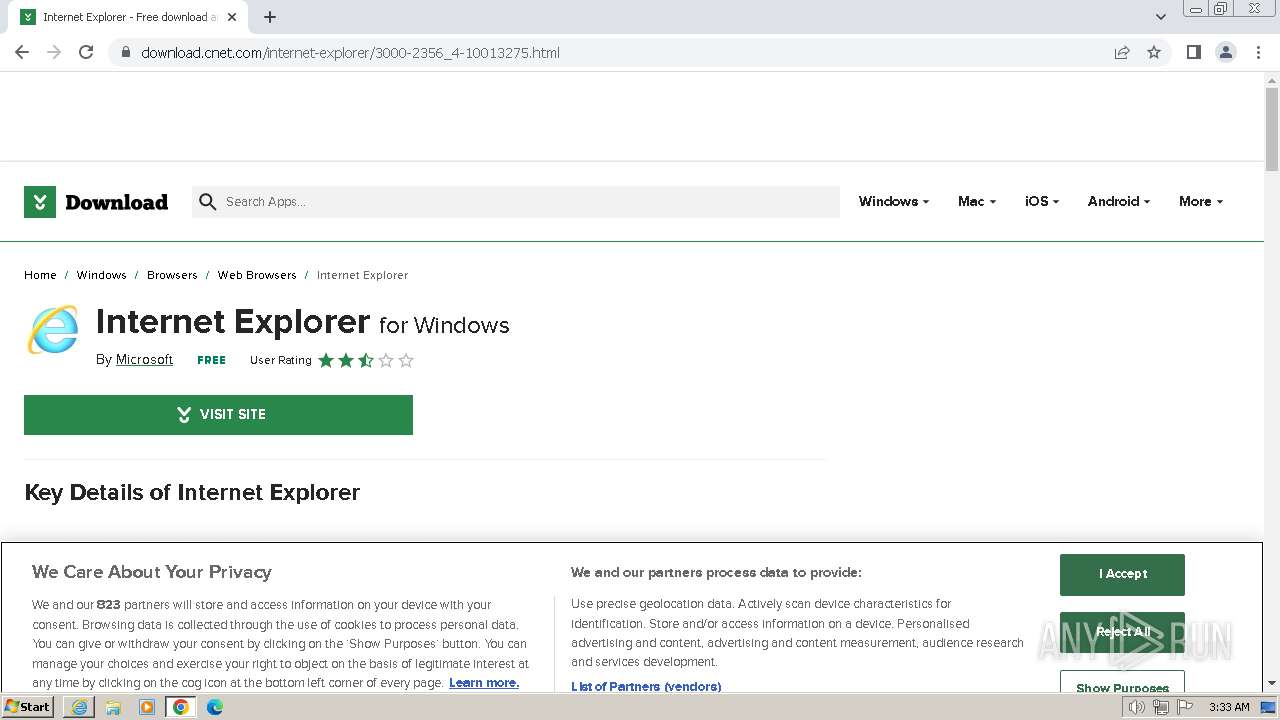Screen dimensions: 1280x720
Task: Open the Chrome profile avatar menu
Action: [1225, 52]
